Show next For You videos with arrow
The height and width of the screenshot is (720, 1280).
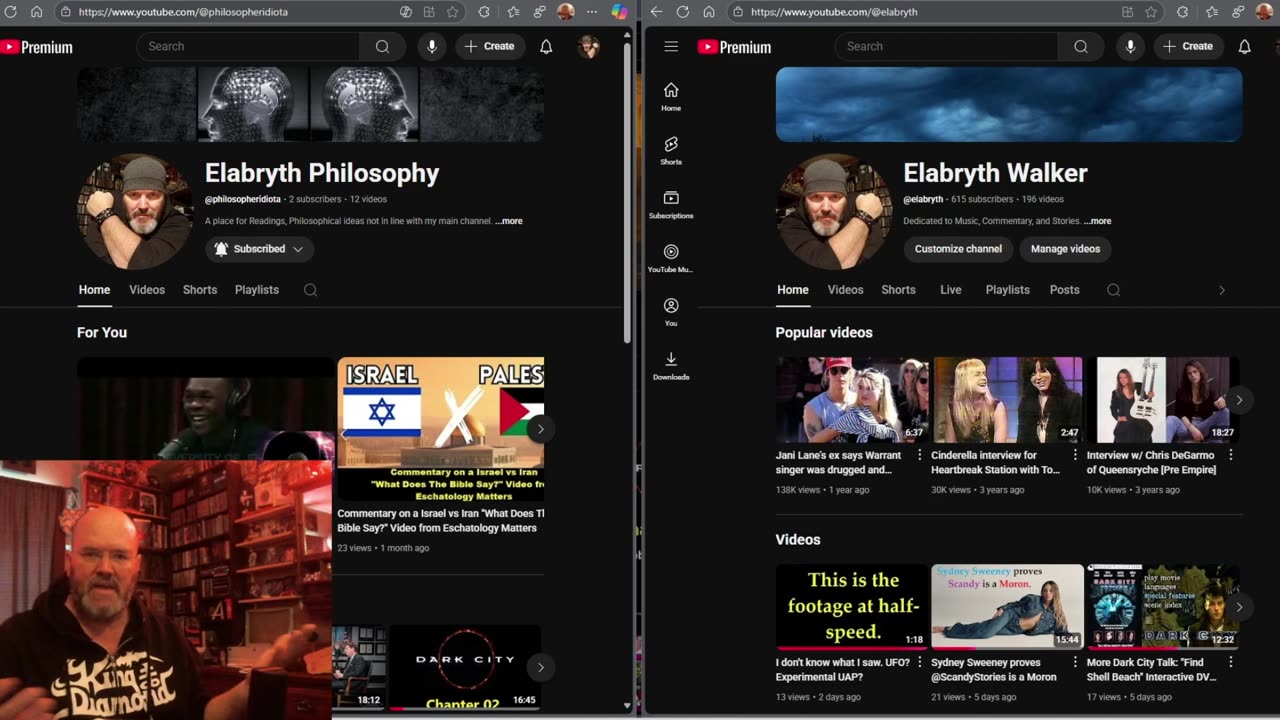540,429
